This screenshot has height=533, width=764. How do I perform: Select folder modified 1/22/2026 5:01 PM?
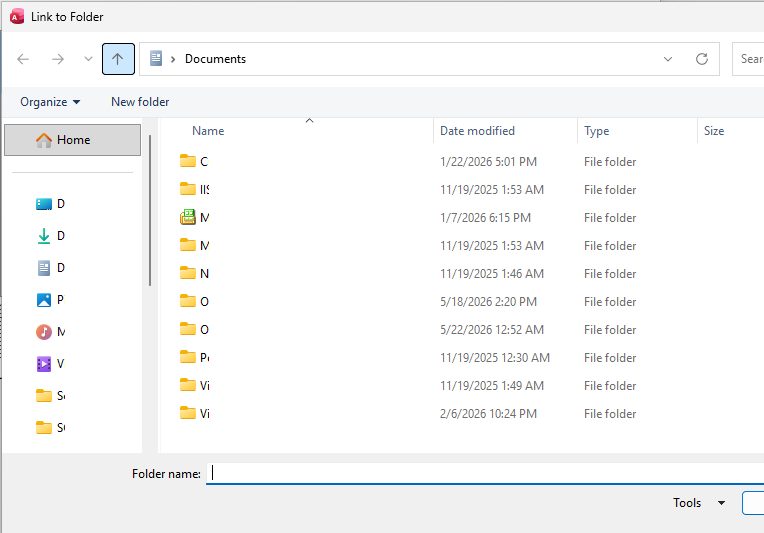coord(194,161)
